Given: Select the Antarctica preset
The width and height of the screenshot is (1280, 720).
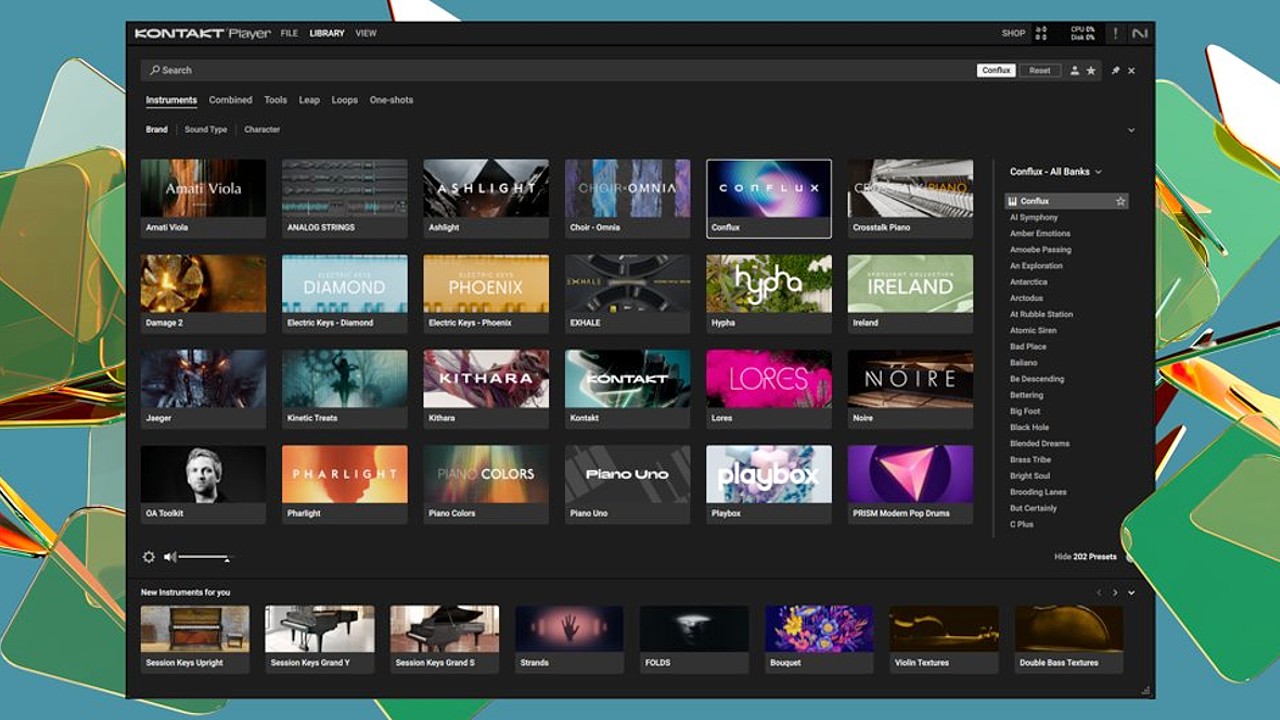Looking at the screenshot, I should (x=1028, y=282).
